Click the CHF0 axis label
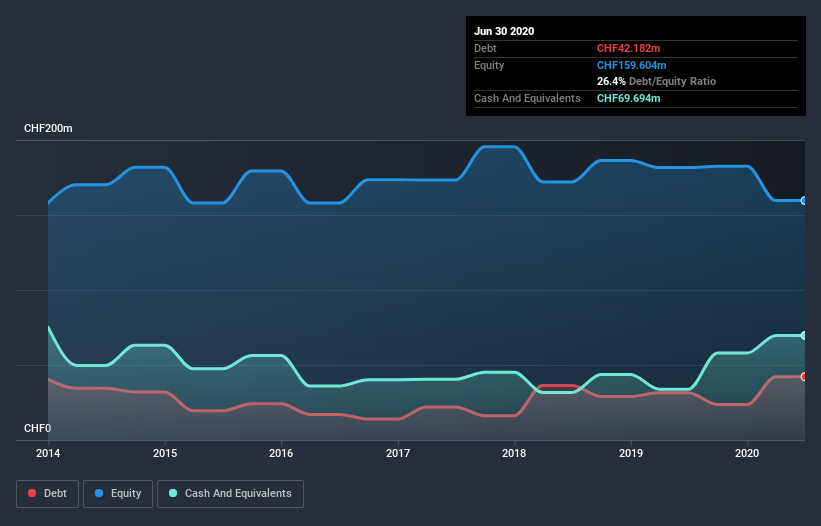The width and height of the screenshot is (821, 526). click(38, 428)
